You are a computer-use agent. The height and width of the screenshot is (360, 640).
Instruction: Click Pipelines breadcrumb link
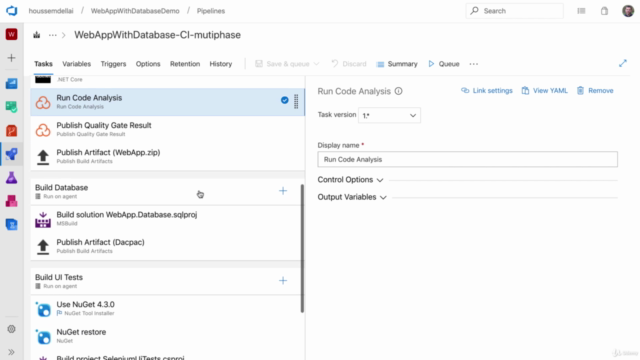coord(211,11)
